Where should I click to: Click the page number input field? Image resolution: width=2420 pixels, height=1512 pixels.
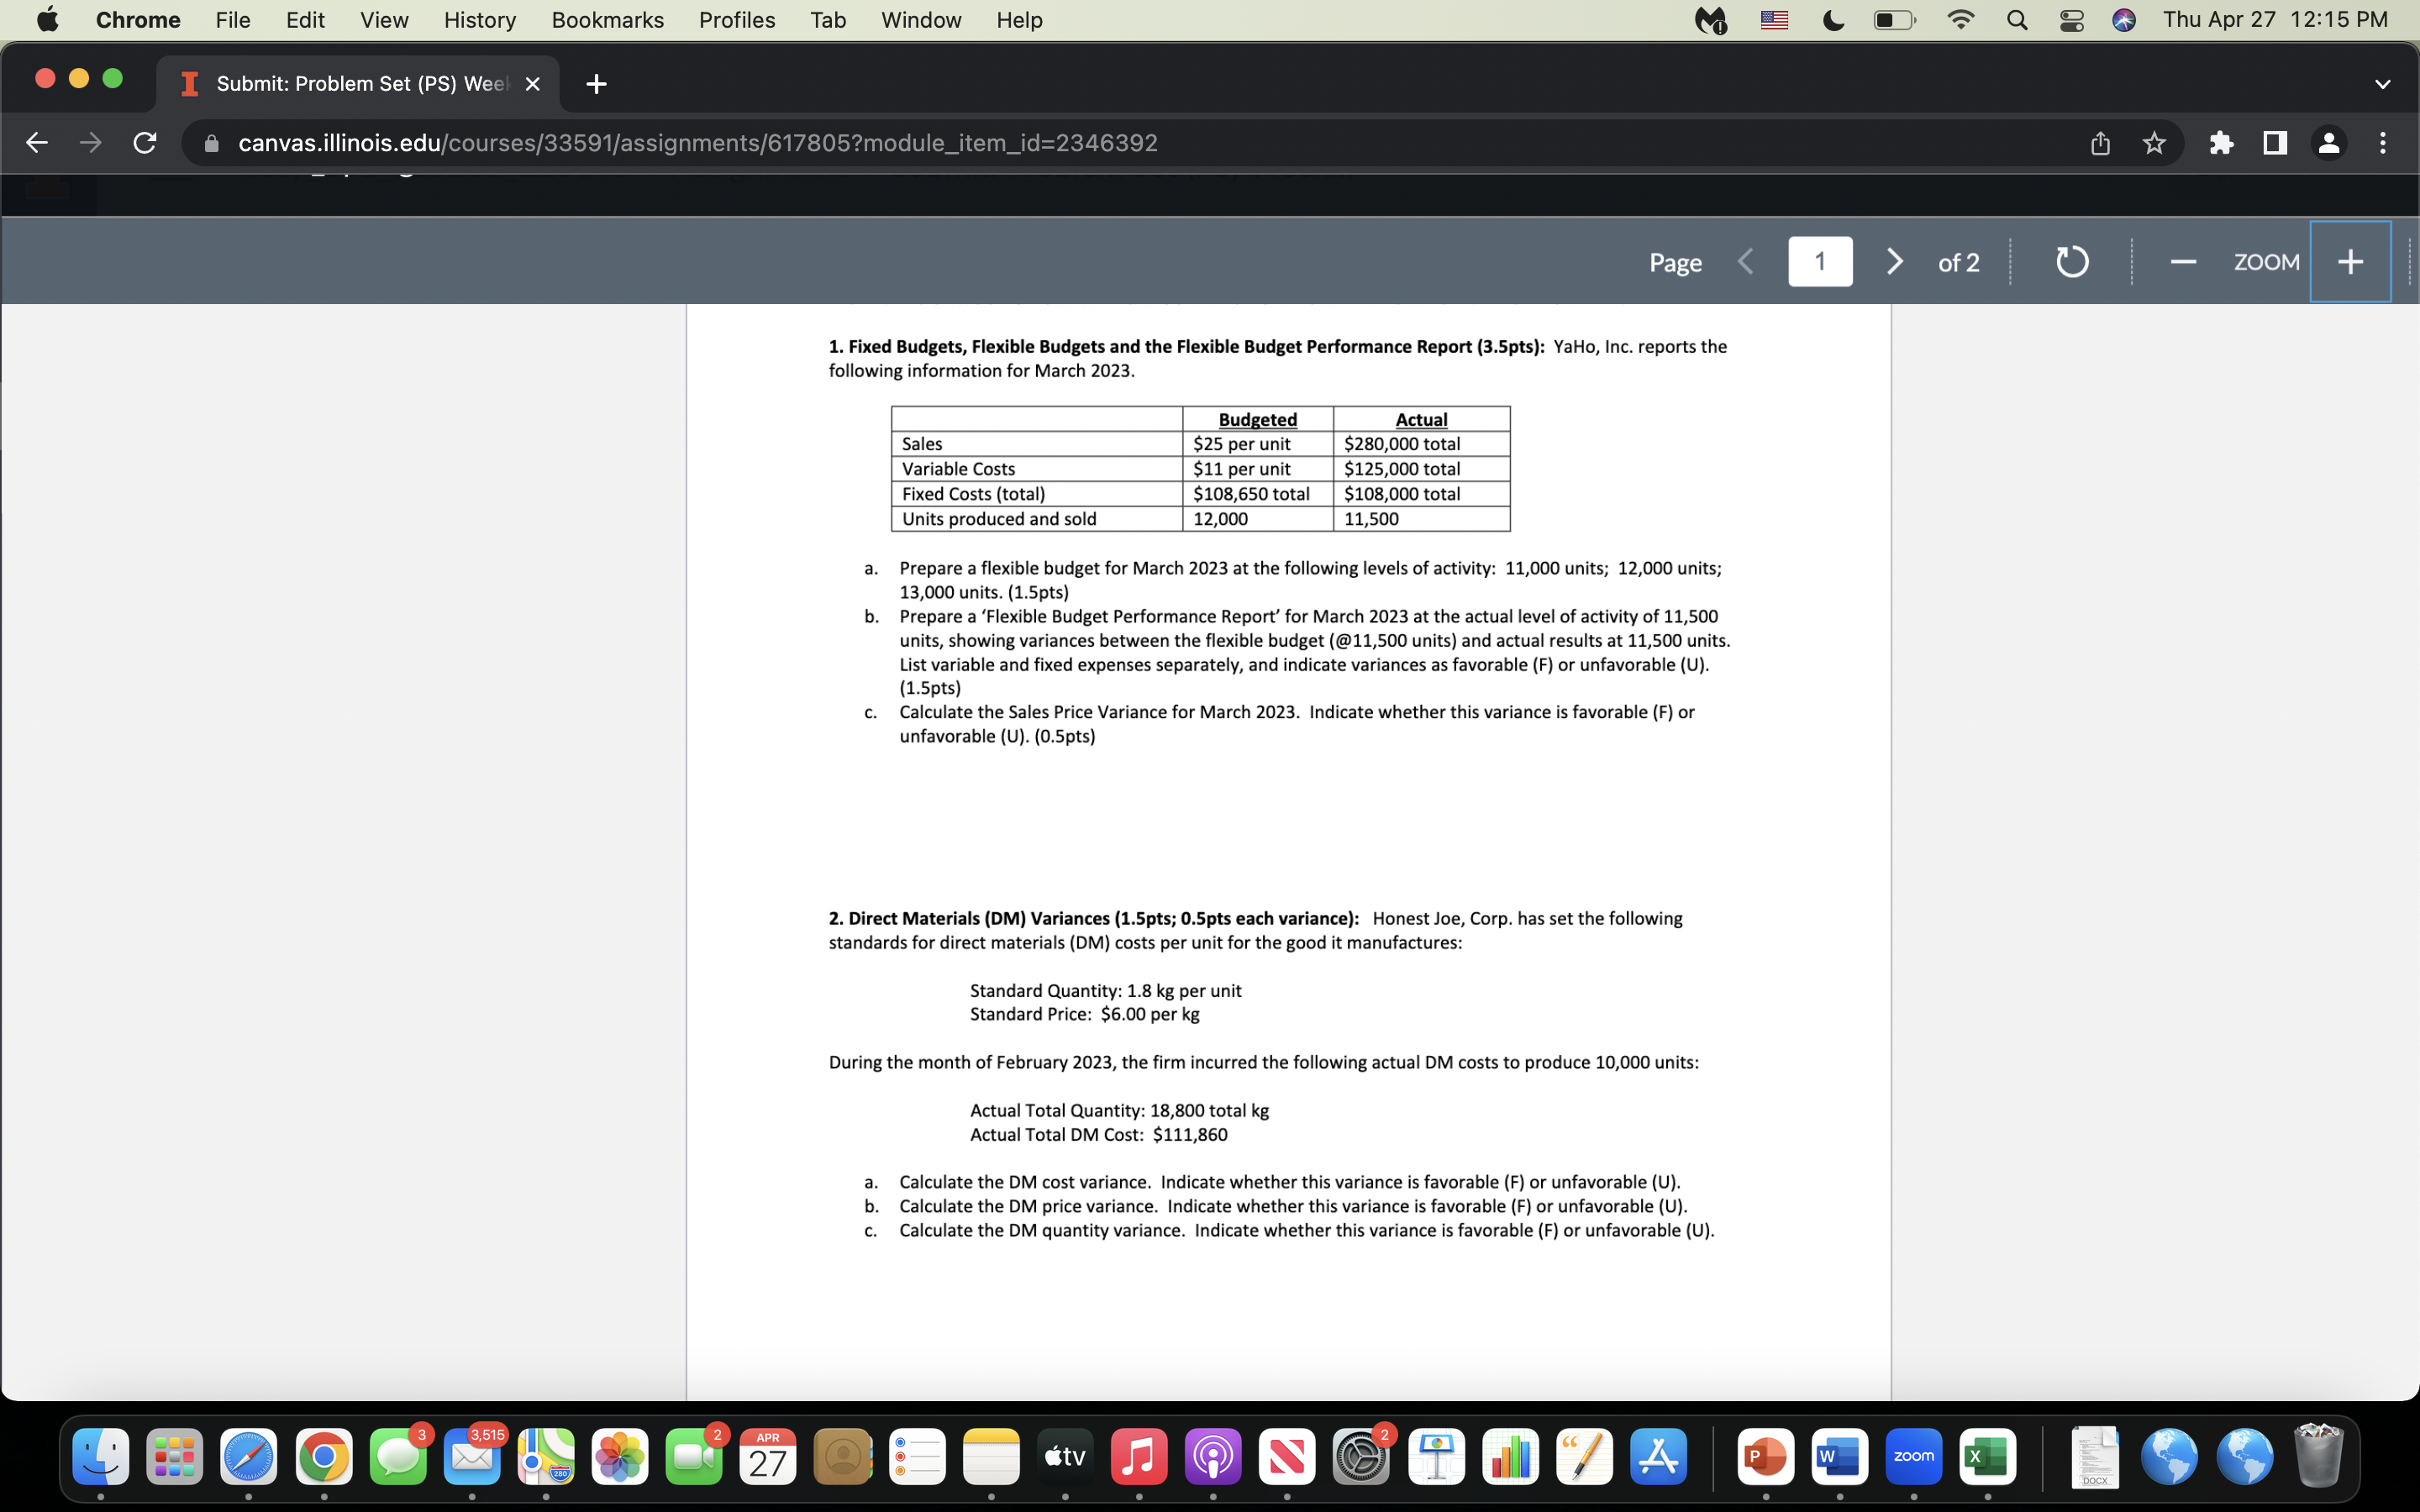[x=1818, y=261]
